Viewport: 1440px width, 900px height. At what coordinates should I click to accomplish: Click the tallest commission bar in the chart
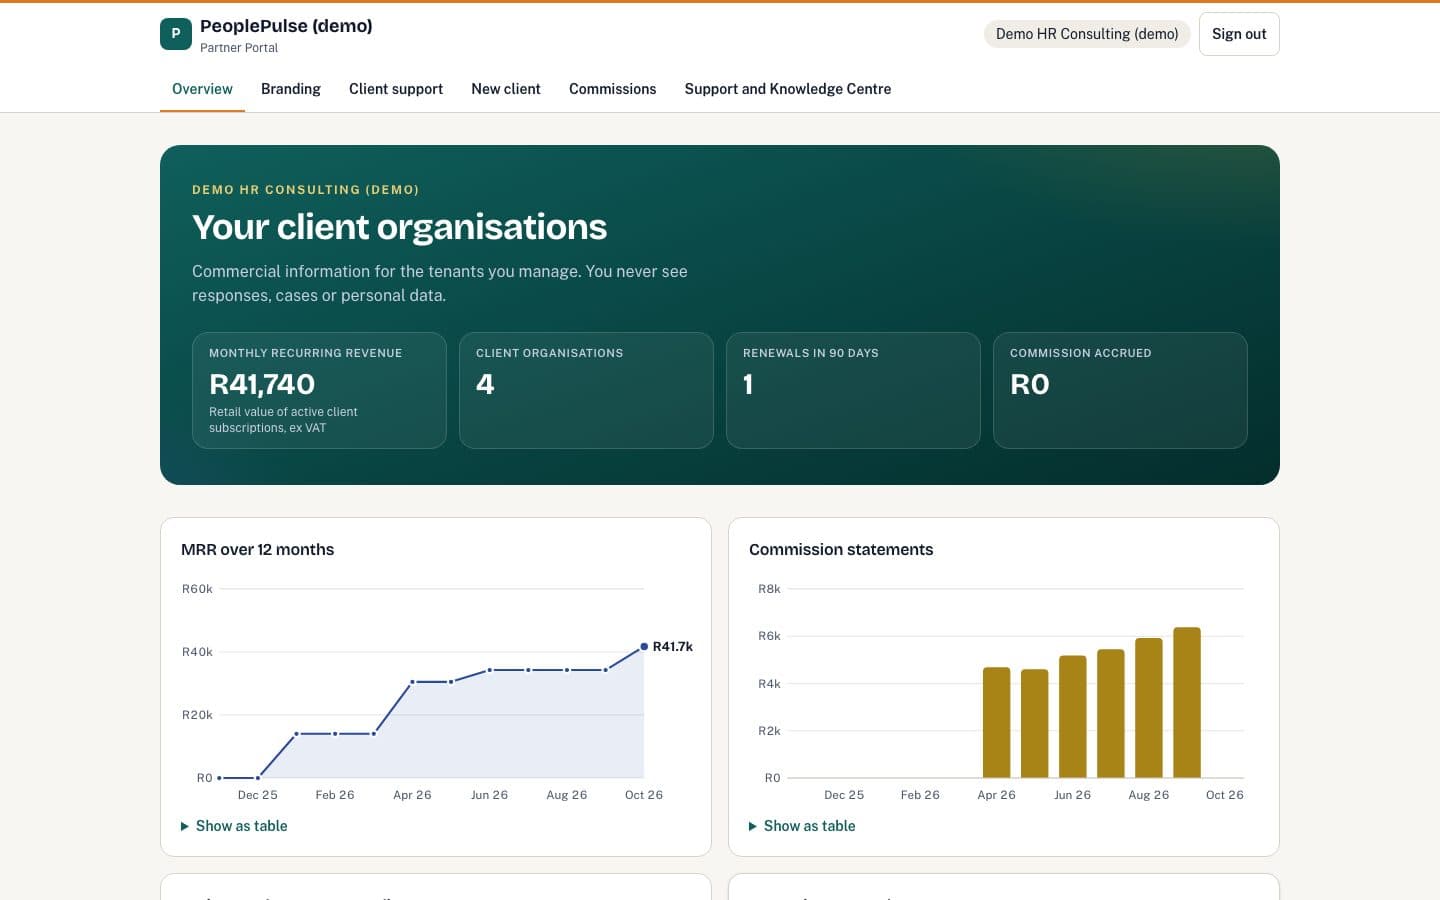[x=1187, y=702]
